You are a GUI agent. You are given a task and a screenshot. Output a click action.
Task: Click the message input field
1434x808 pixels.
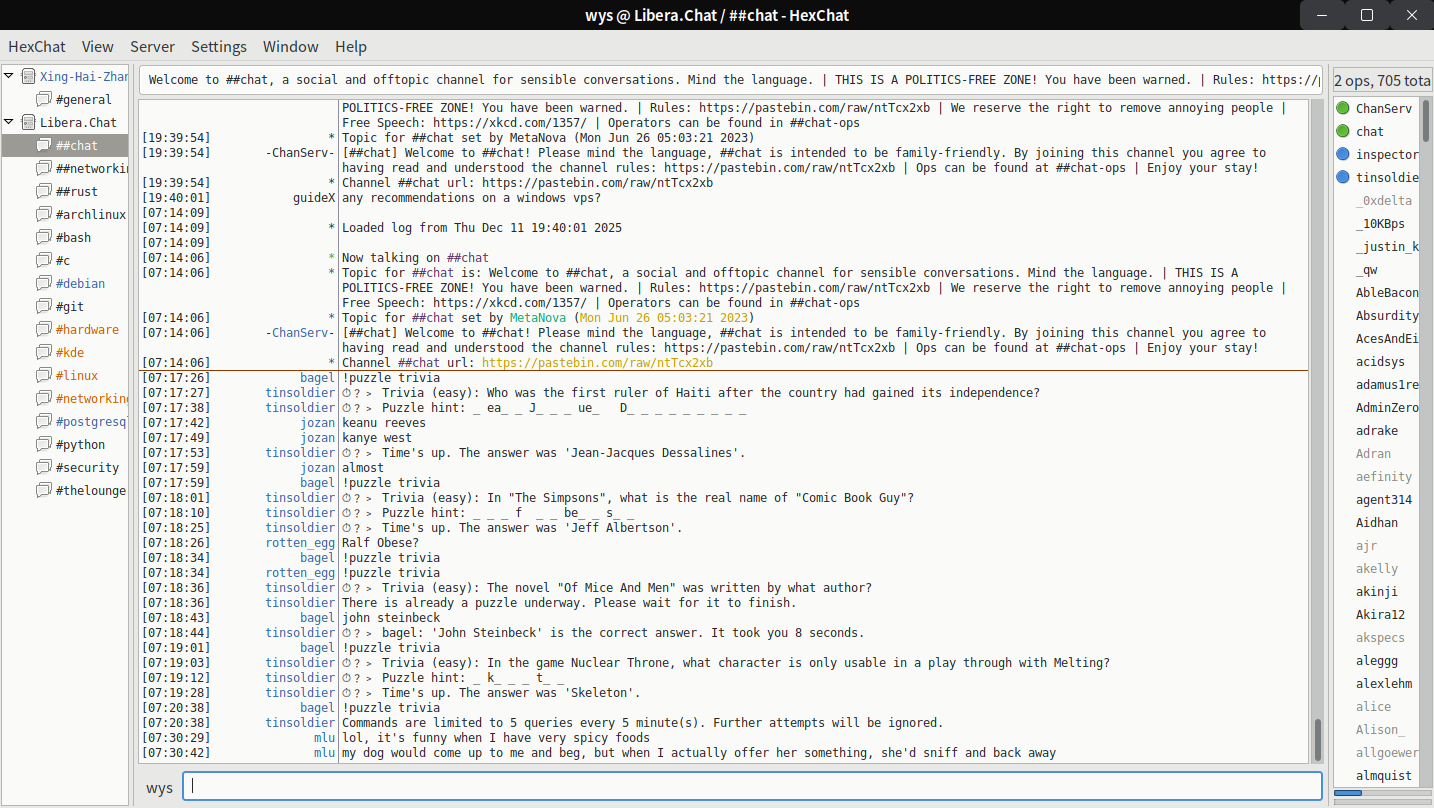pyautogui.click(x=752, y=786)
